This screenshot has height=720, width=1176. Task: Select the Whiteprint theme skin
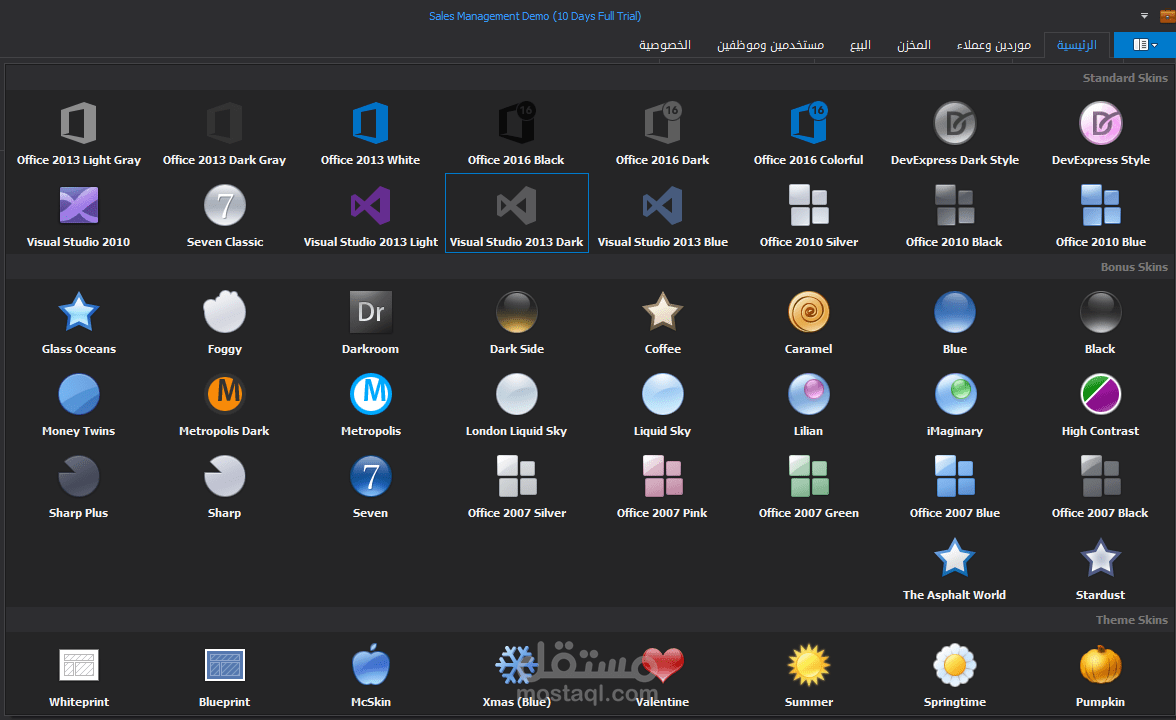coord(79,676)
